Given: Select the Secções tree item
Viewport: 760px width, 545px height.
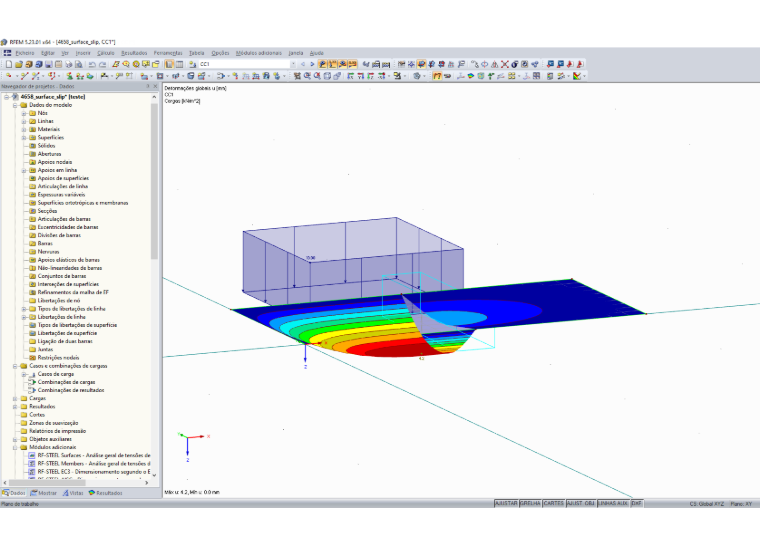Looking at the screenshot, I should point(48,211).
